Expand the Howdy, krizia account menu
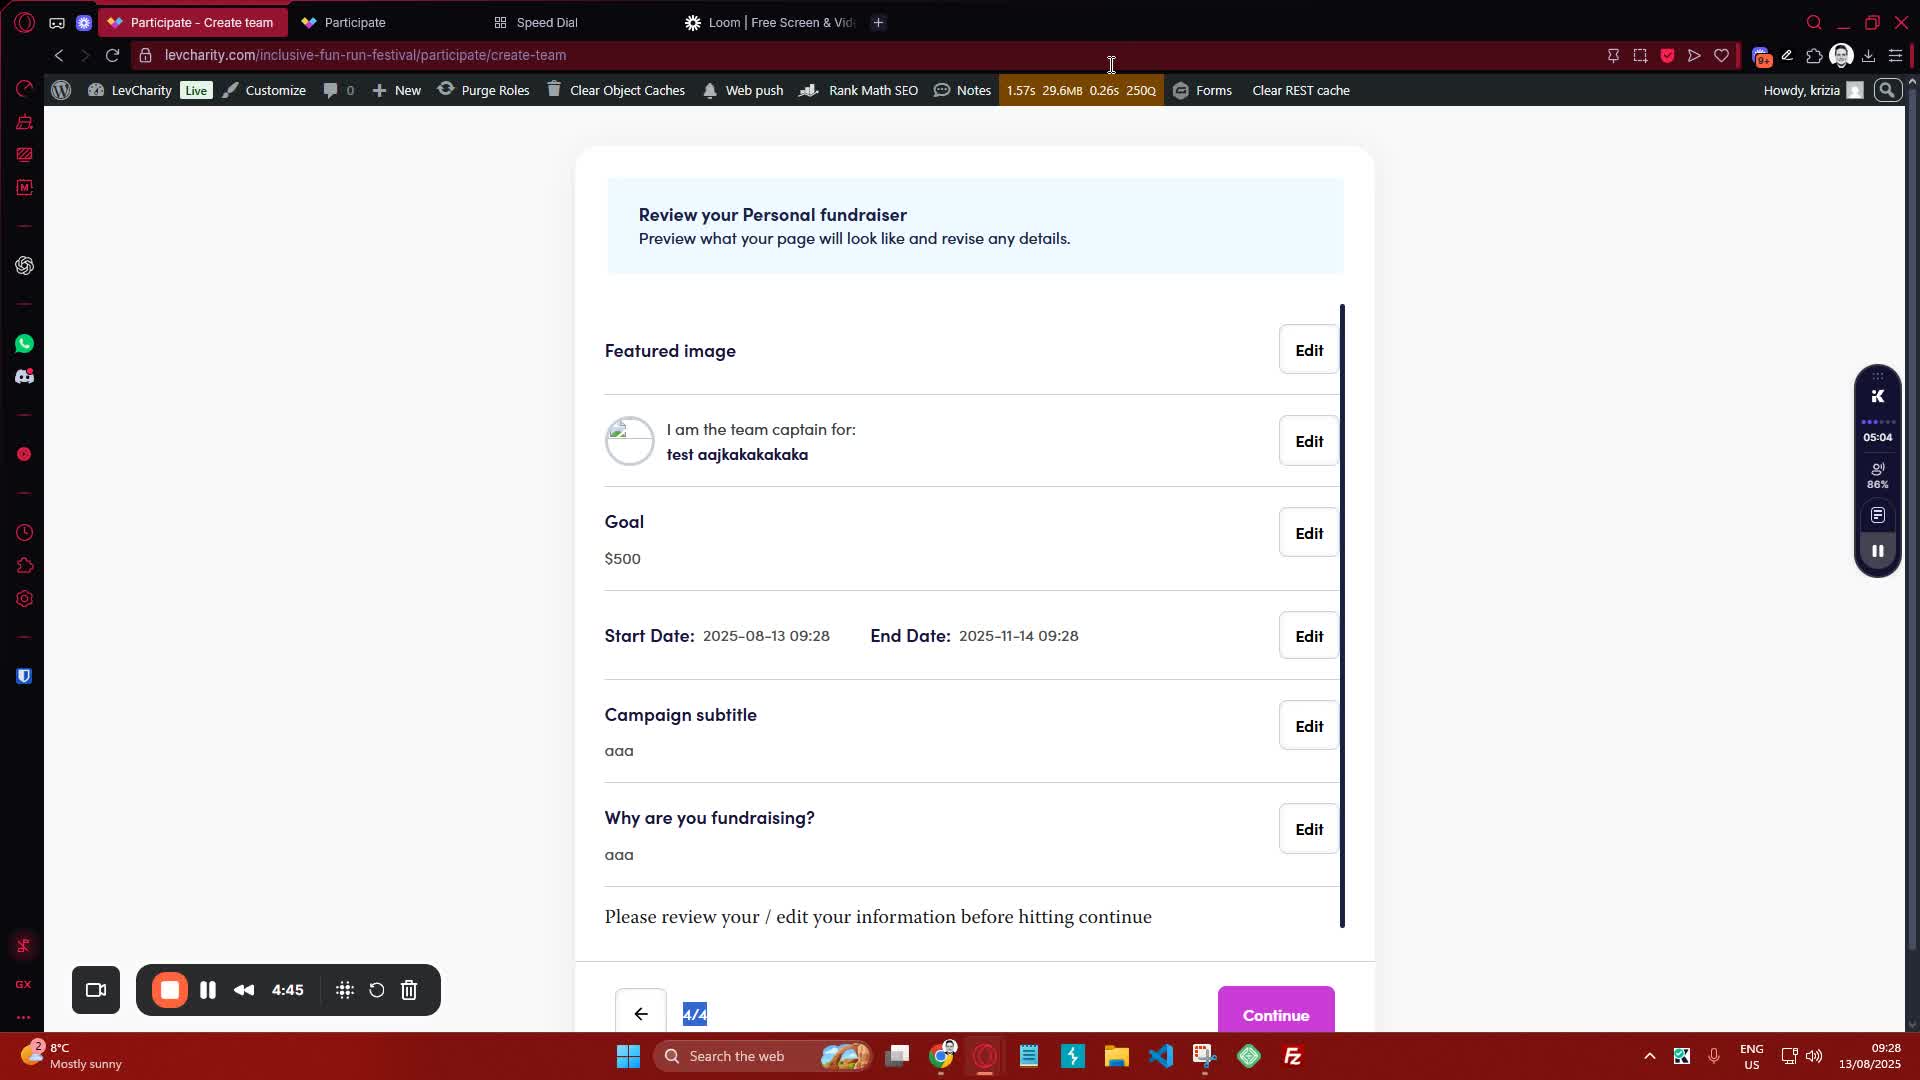1920x1080 pixels. [x=1811, y=90]
